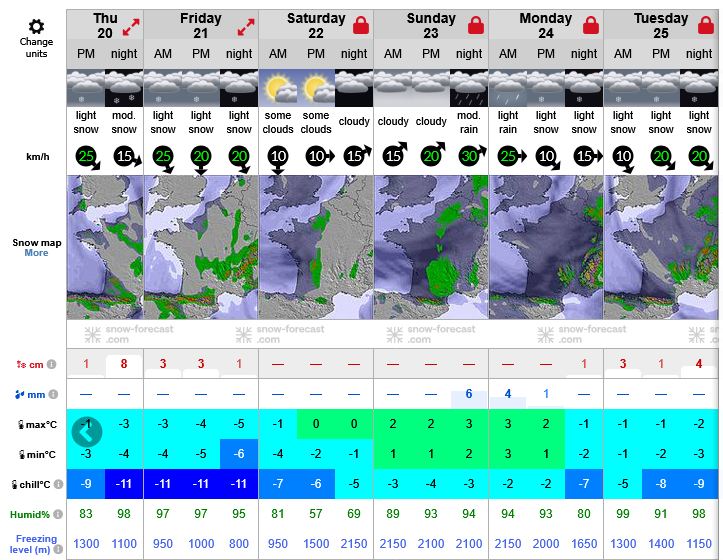Viewport: 723px width, 560px height.
Task: Click Friday AM 25 km/h wind icon
Action: (164, 159)
